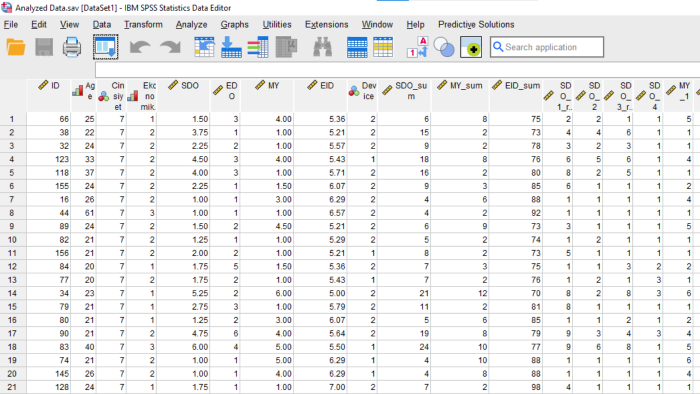Open the Data menu
This screenshot has width=700, height=394.
pos(102,25)
